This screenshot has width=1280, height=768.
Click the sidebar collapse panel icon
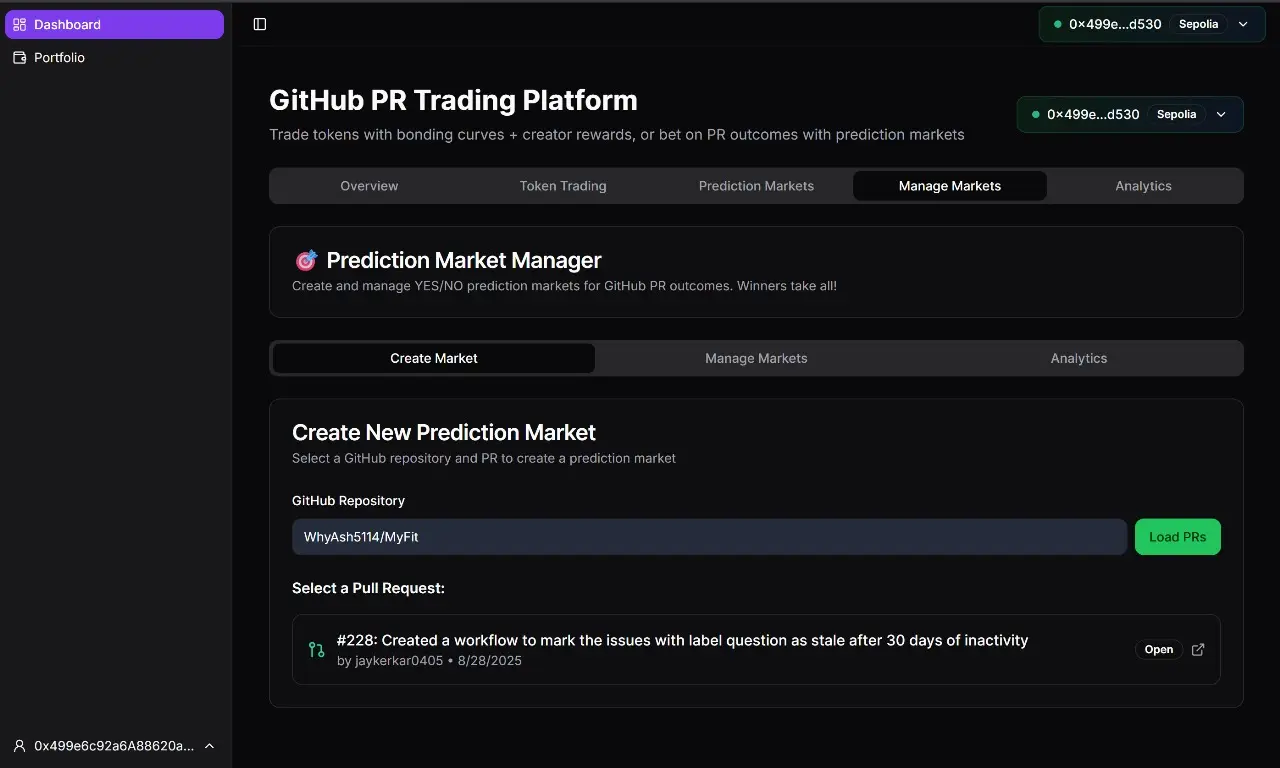click(x=260, y=24)
